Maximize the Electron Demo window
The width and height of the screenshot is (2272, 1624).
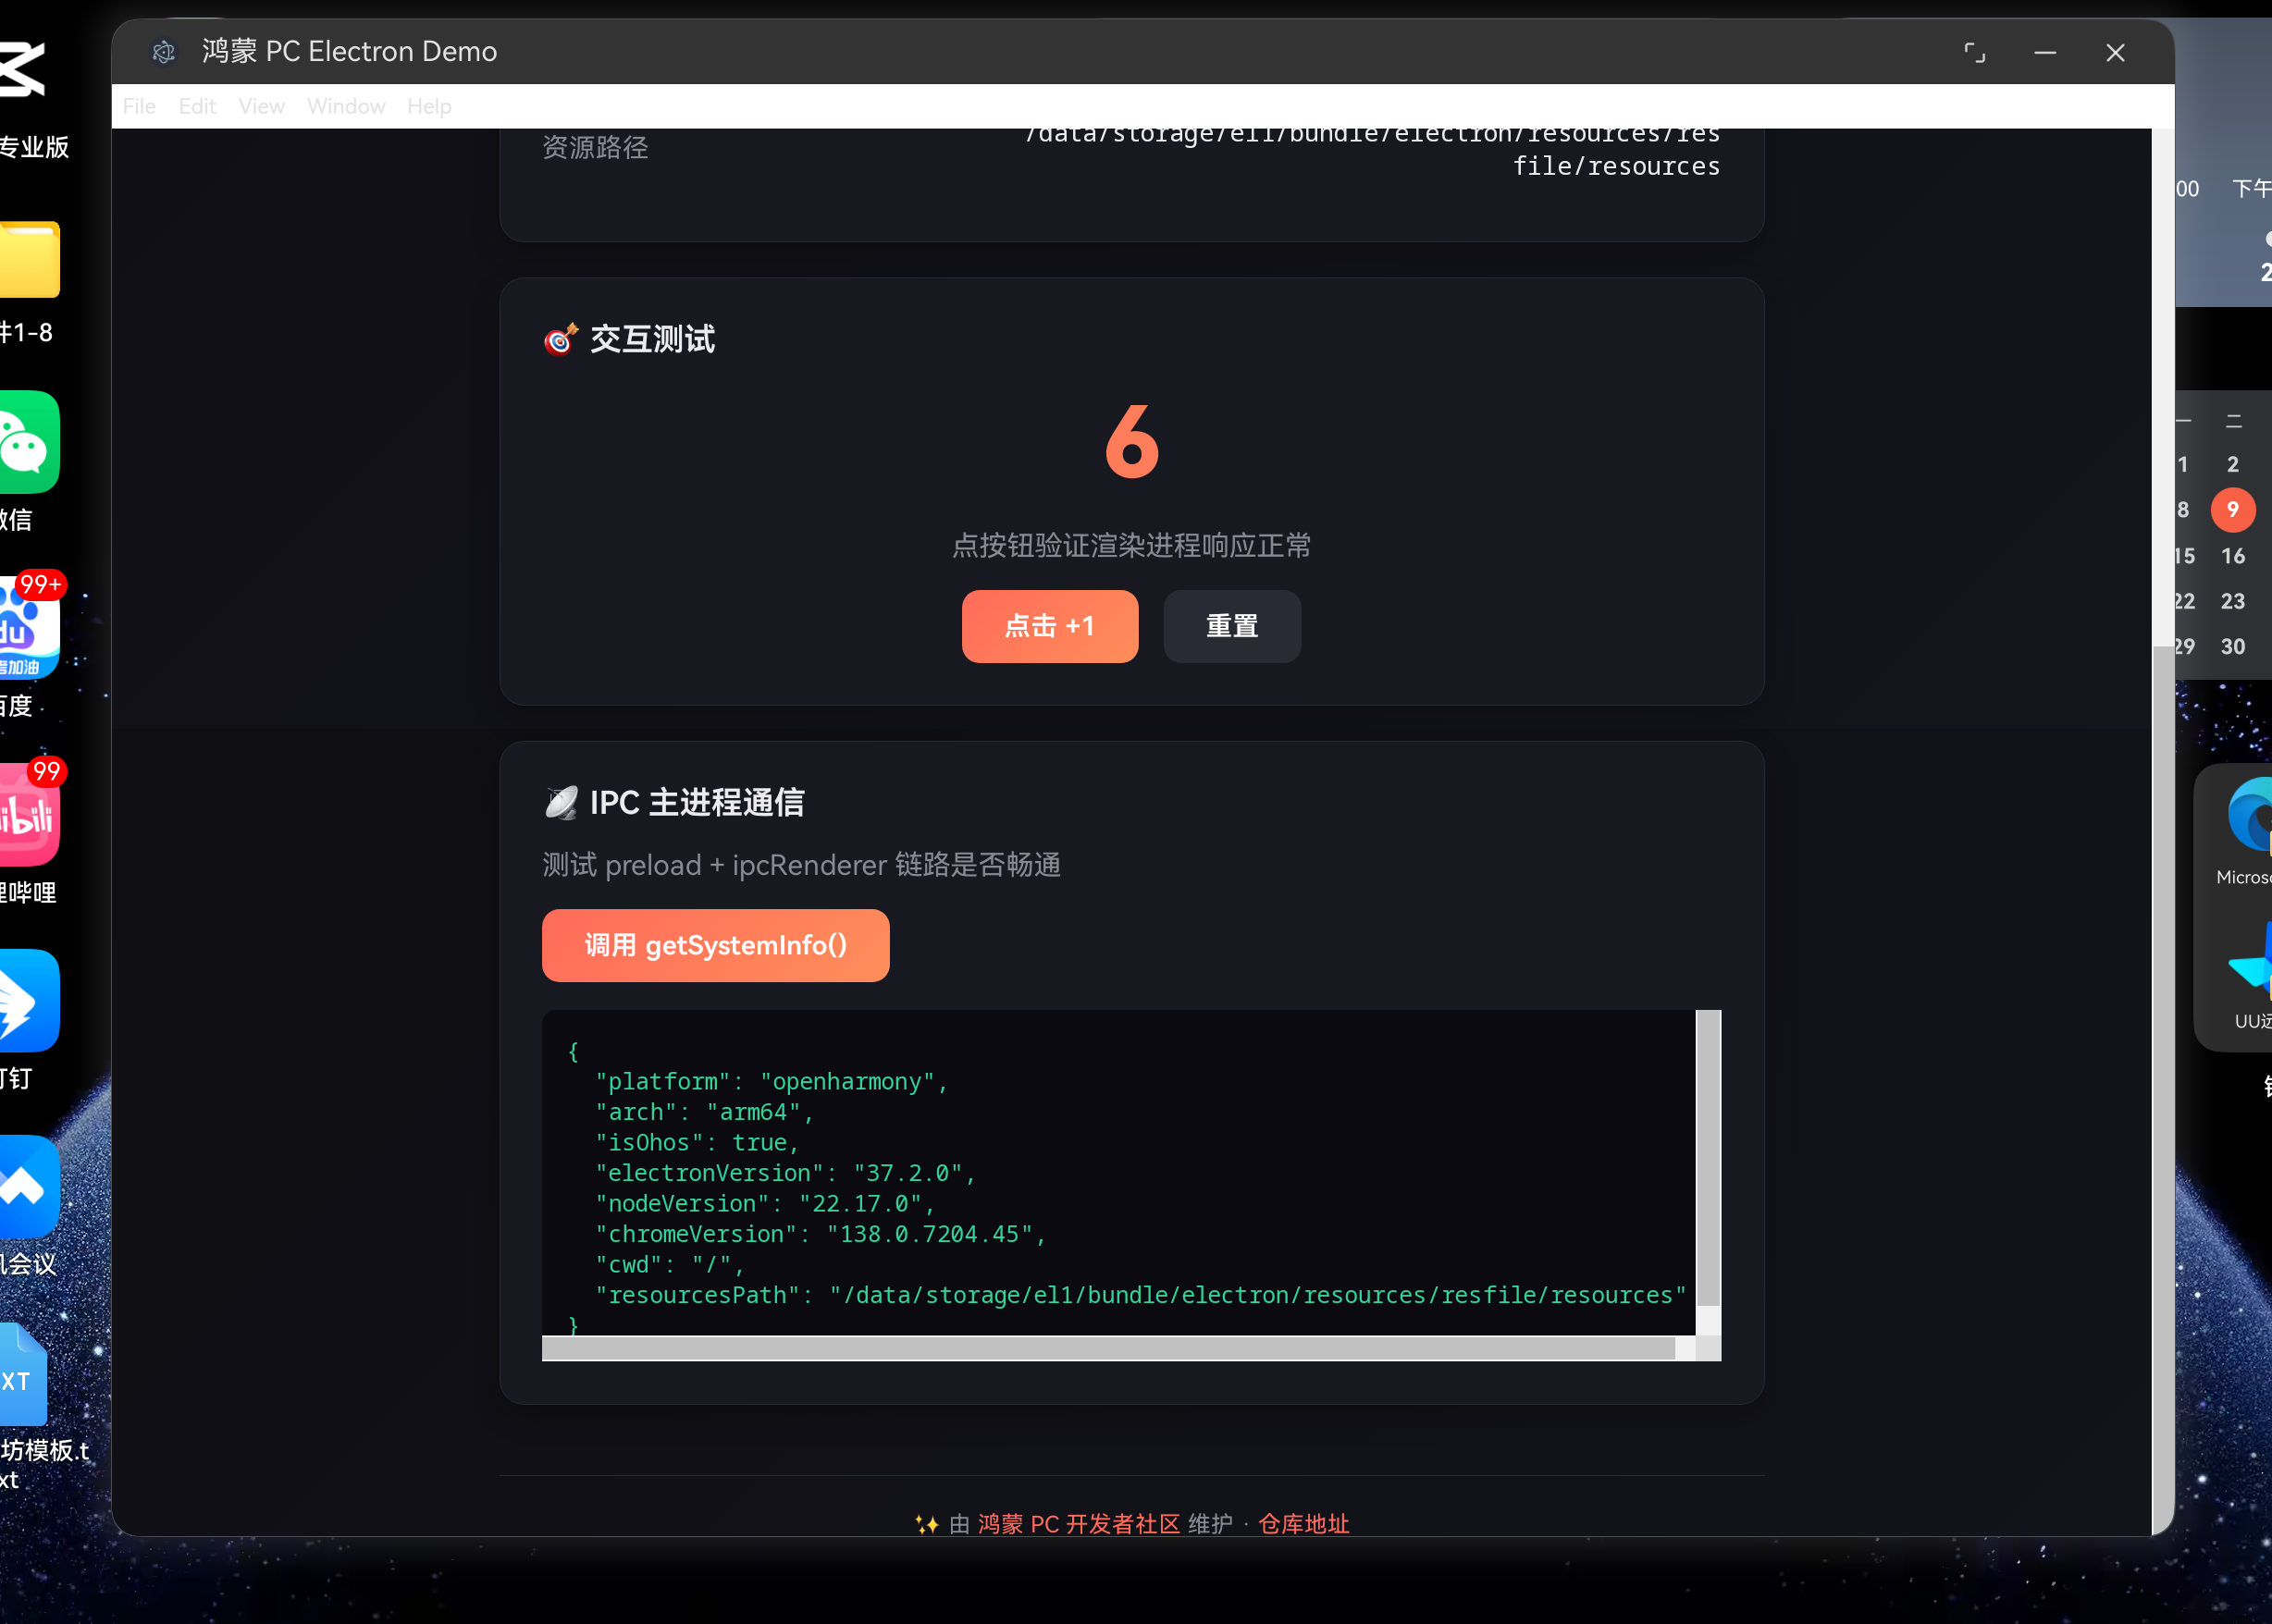pyautogui.click(x=1974, y=52)
